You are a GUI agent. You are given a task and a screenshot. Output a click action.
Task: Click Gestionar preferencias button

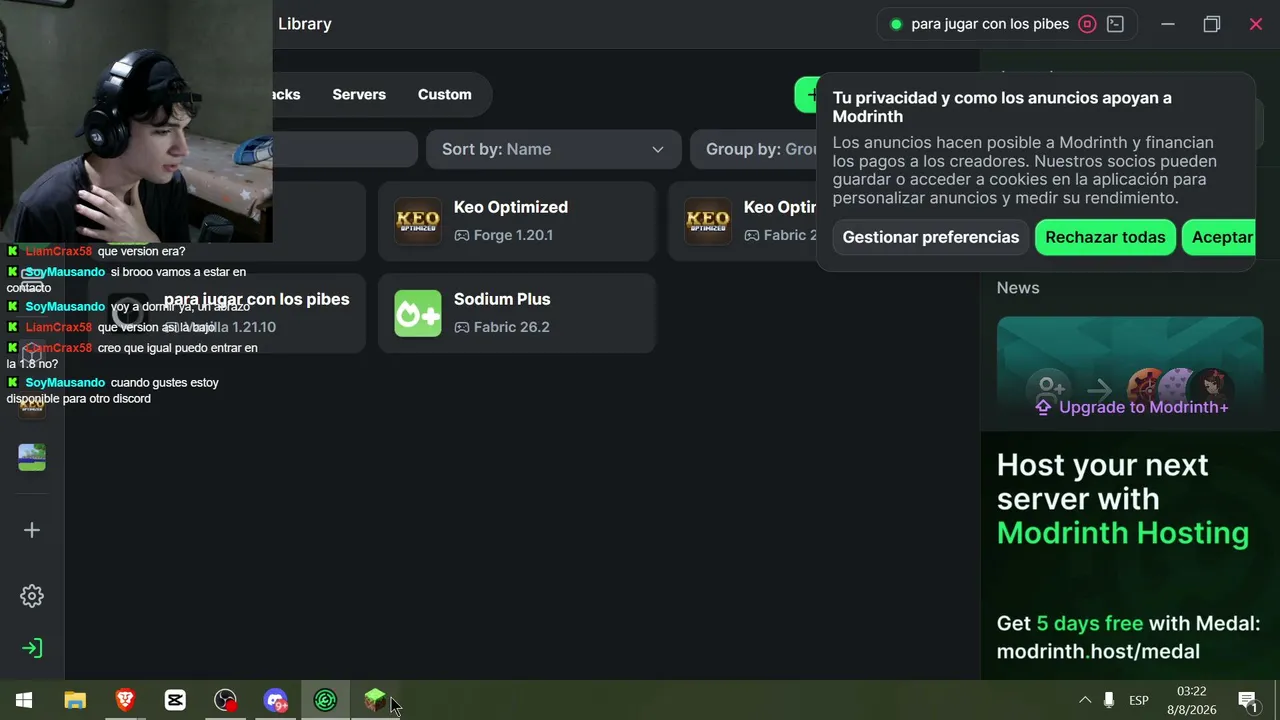pyautogui.click(x=931, y=237)
